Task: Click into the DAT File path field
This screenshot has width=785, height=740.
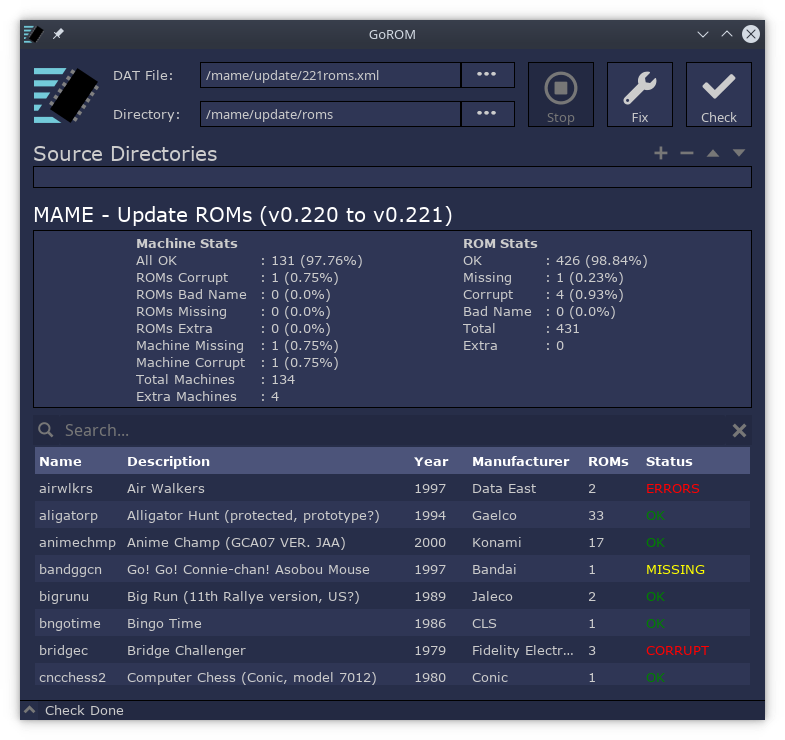Action: tap(330, 75)
